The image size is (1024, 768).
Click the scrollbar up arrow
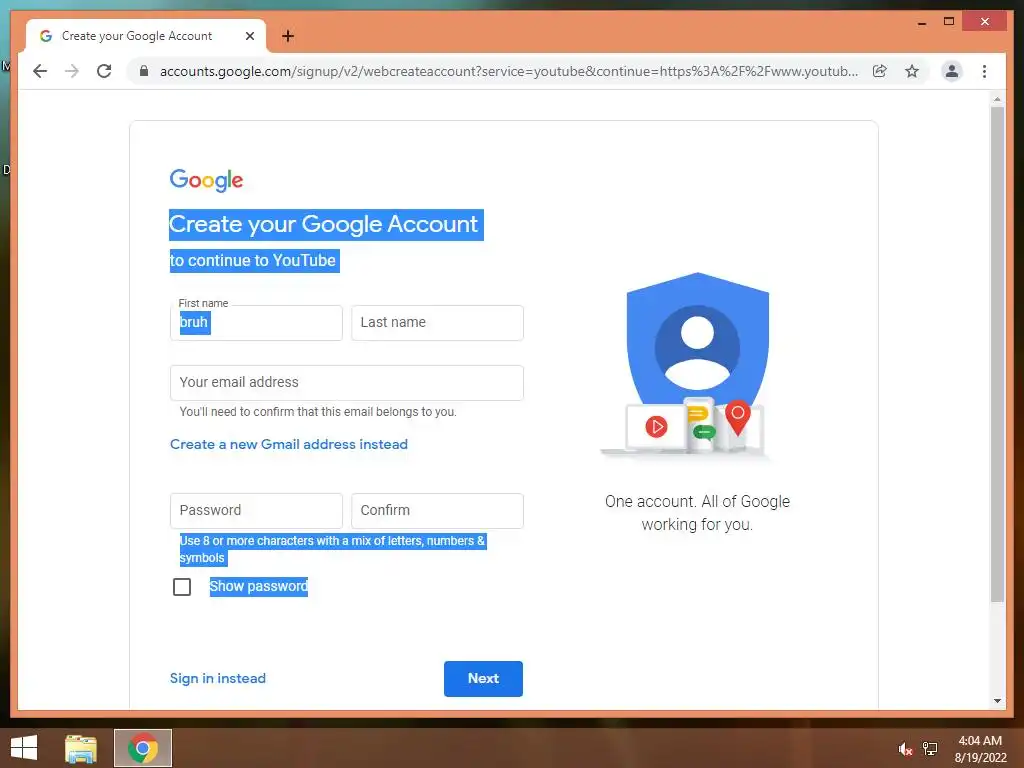pos(997,99)
